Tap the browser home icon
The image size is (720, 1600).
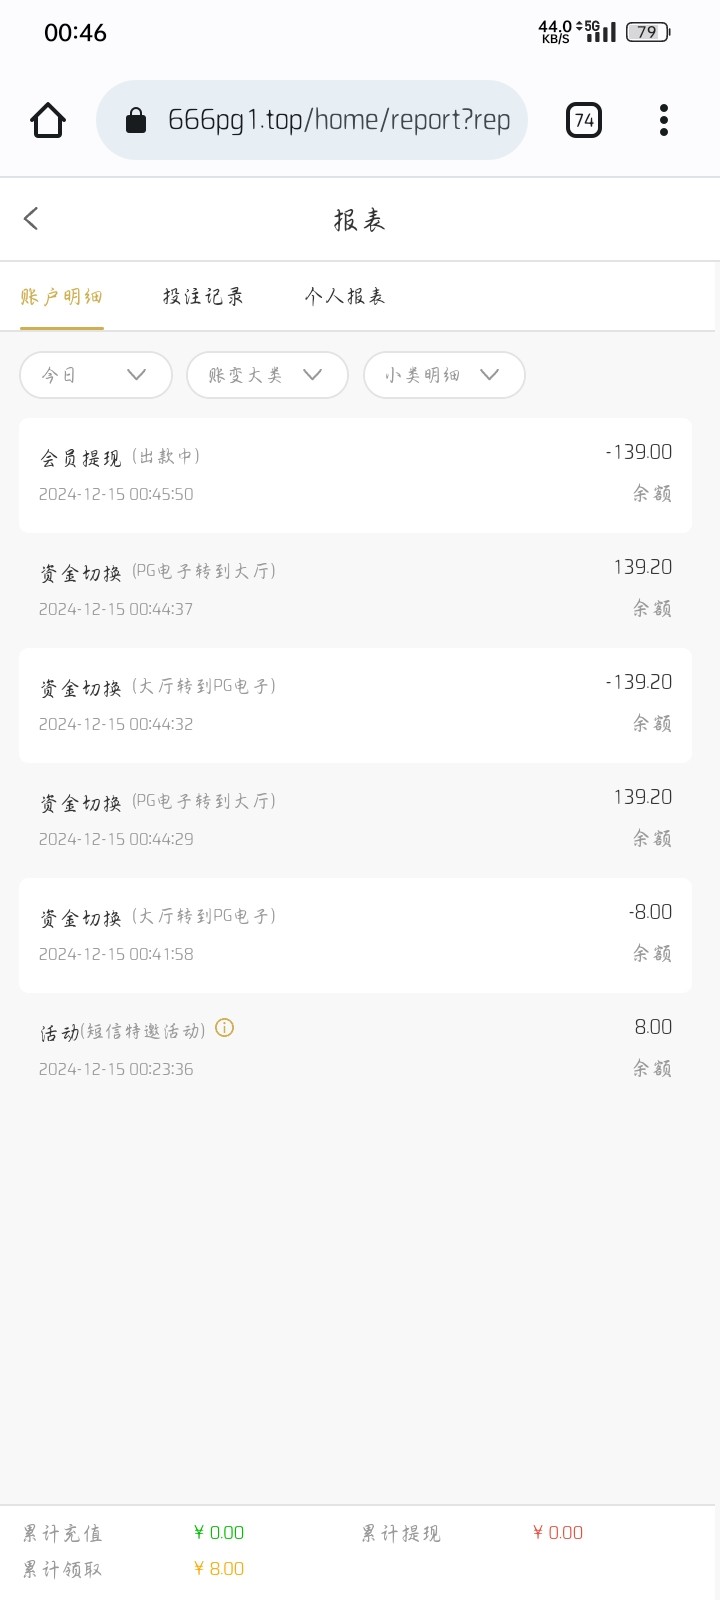click(x=48, y=121)
